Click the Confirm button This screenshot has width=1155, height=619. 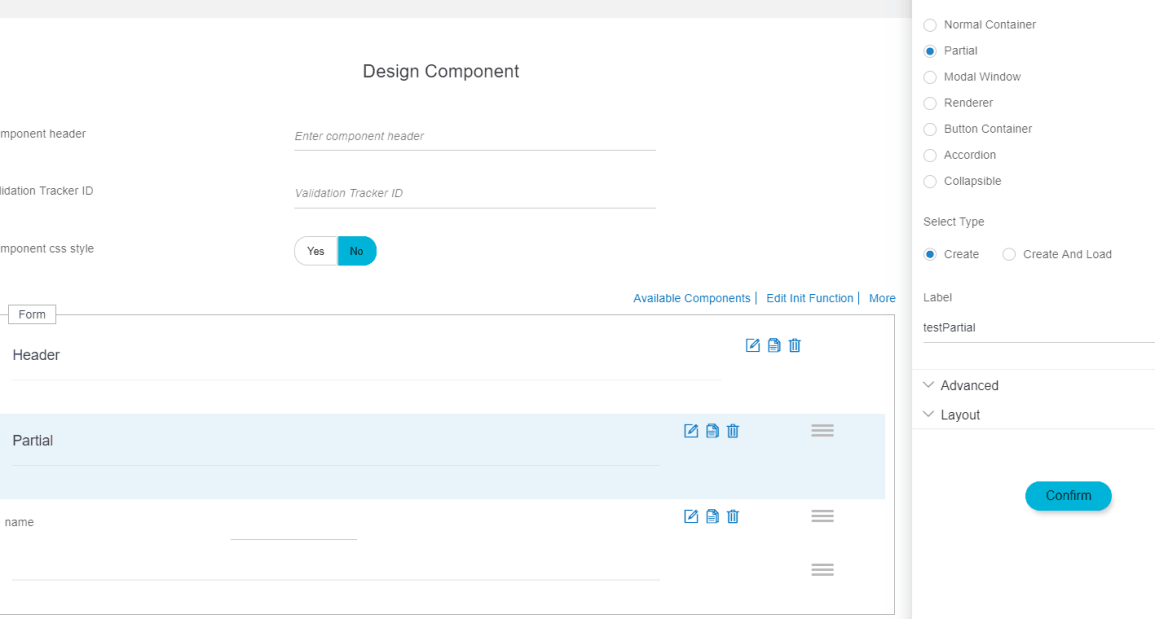coord(1068,496)
